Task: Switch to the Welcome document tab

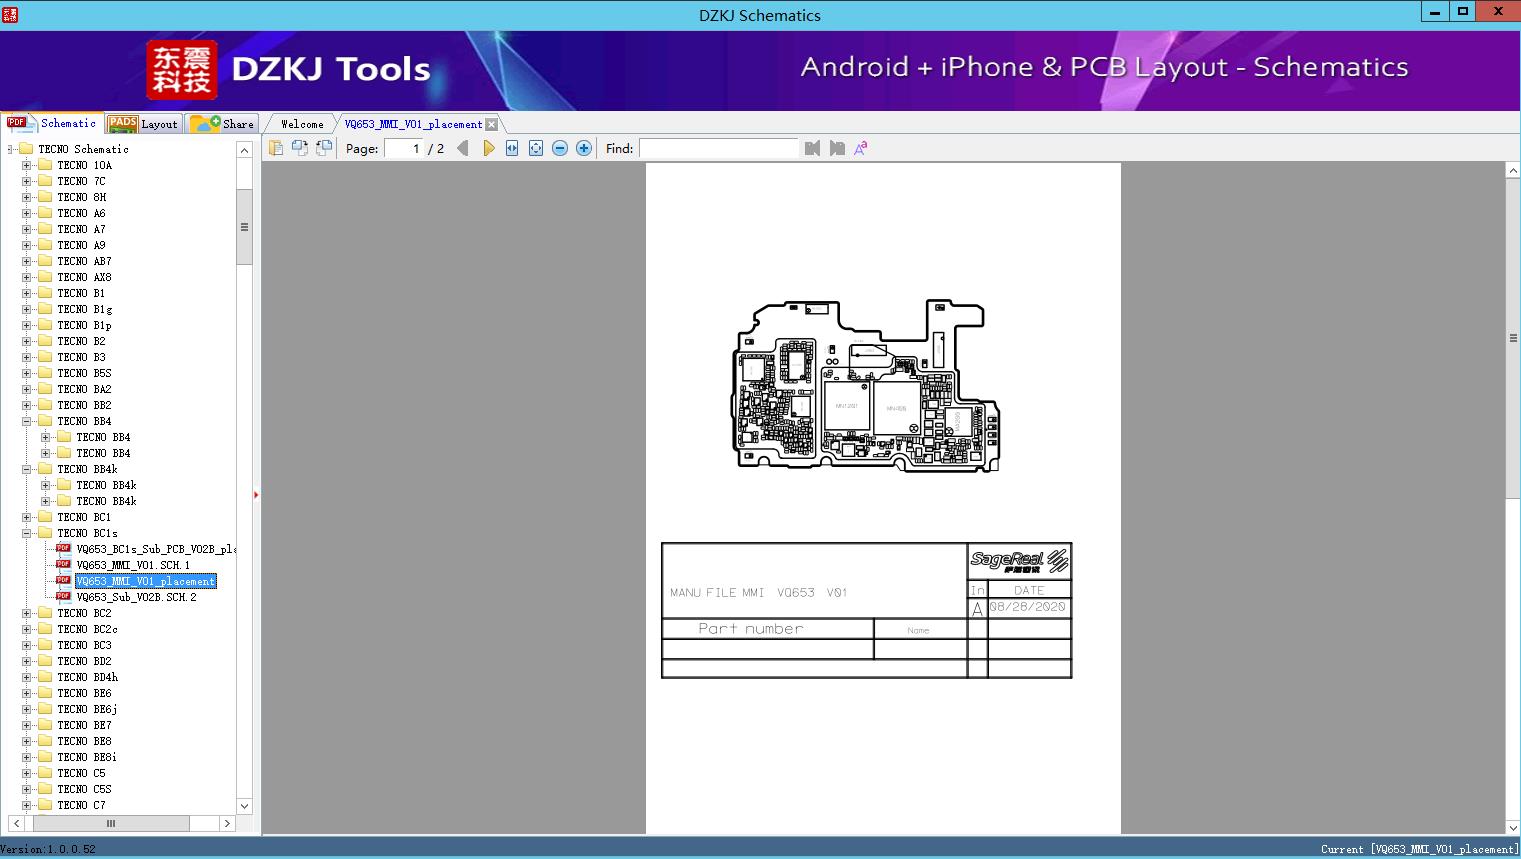Action: click(301, 124)
